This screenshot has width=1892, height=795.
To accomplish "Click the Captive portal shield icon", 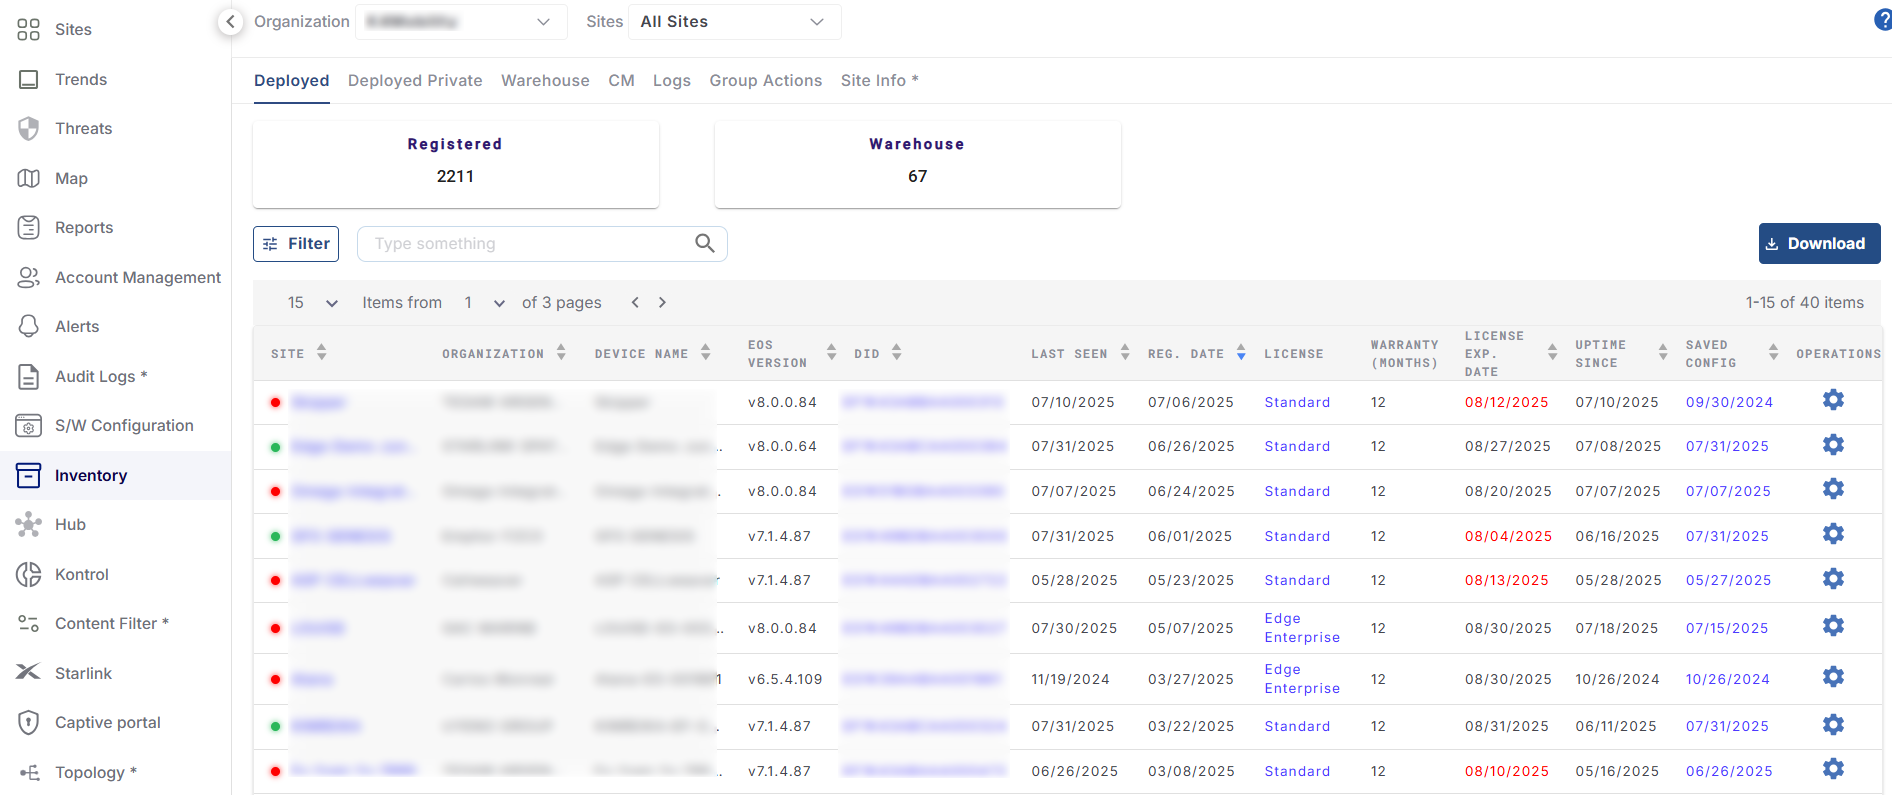I will point(29,722).
